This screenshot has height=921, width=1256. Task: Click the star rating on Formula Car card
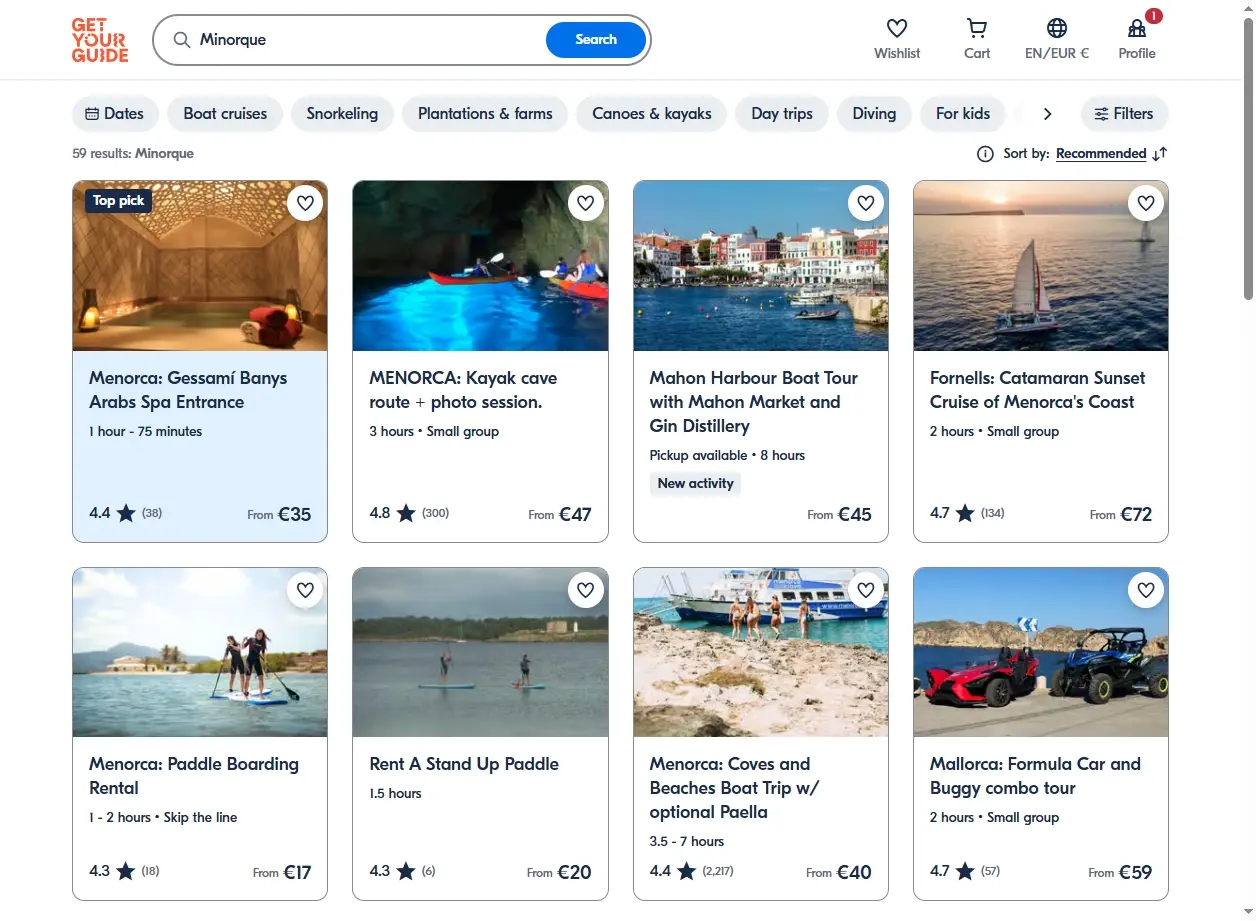[965, 872]
